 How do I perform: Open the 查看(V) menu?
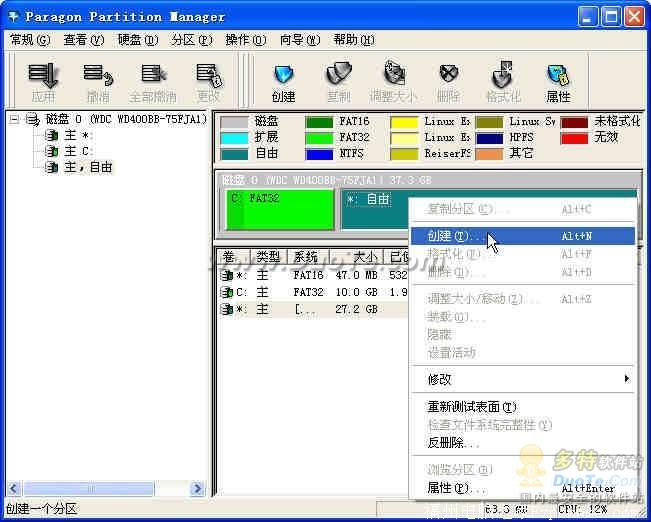83,40
